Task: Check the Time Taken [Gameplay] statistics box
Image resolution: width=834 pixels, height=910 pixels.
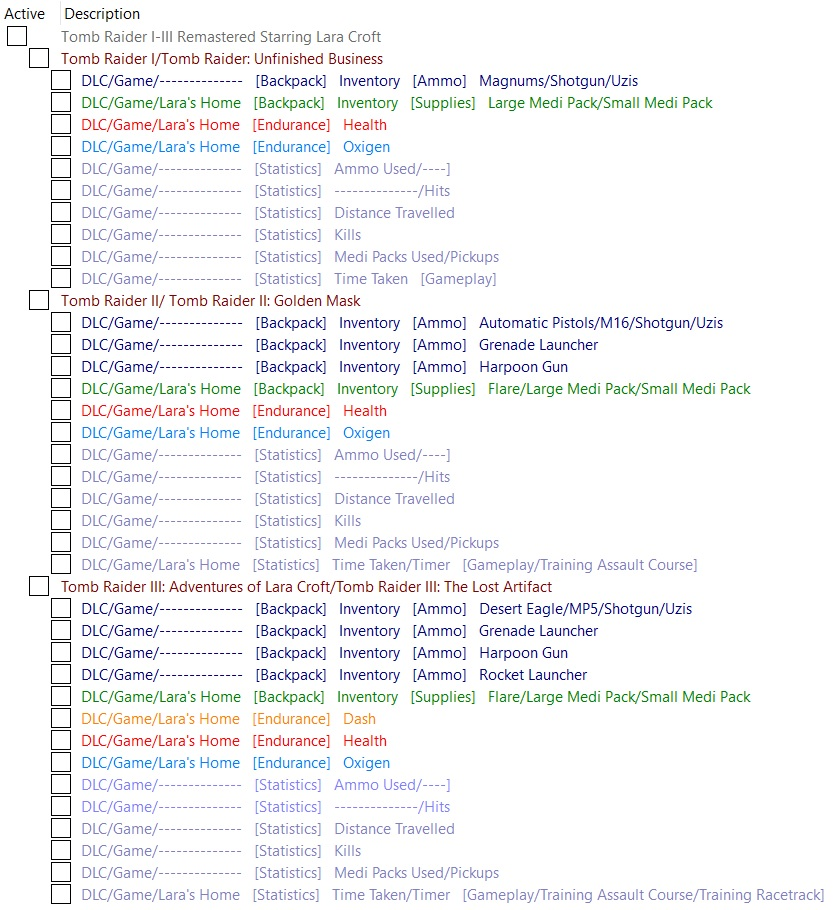Action: [61, 279]
